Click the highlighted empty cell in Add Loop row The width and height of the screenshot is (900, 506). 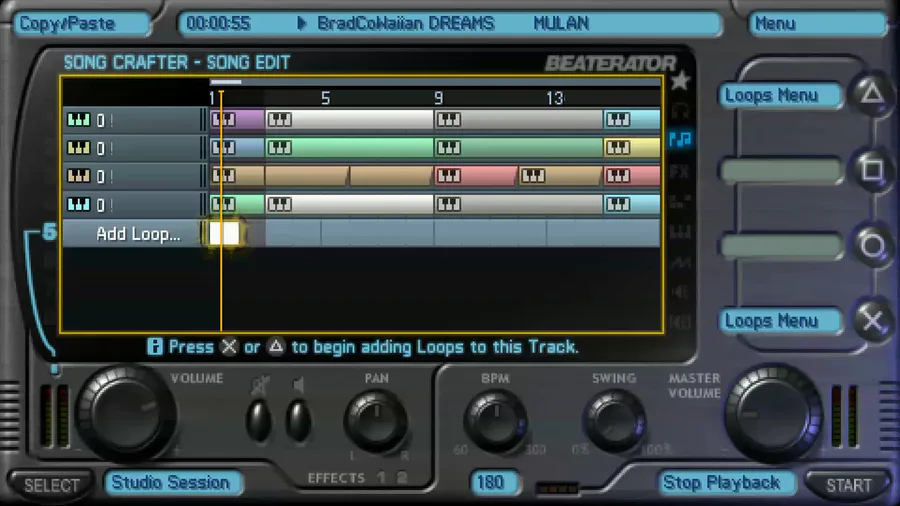pos(224,233)
